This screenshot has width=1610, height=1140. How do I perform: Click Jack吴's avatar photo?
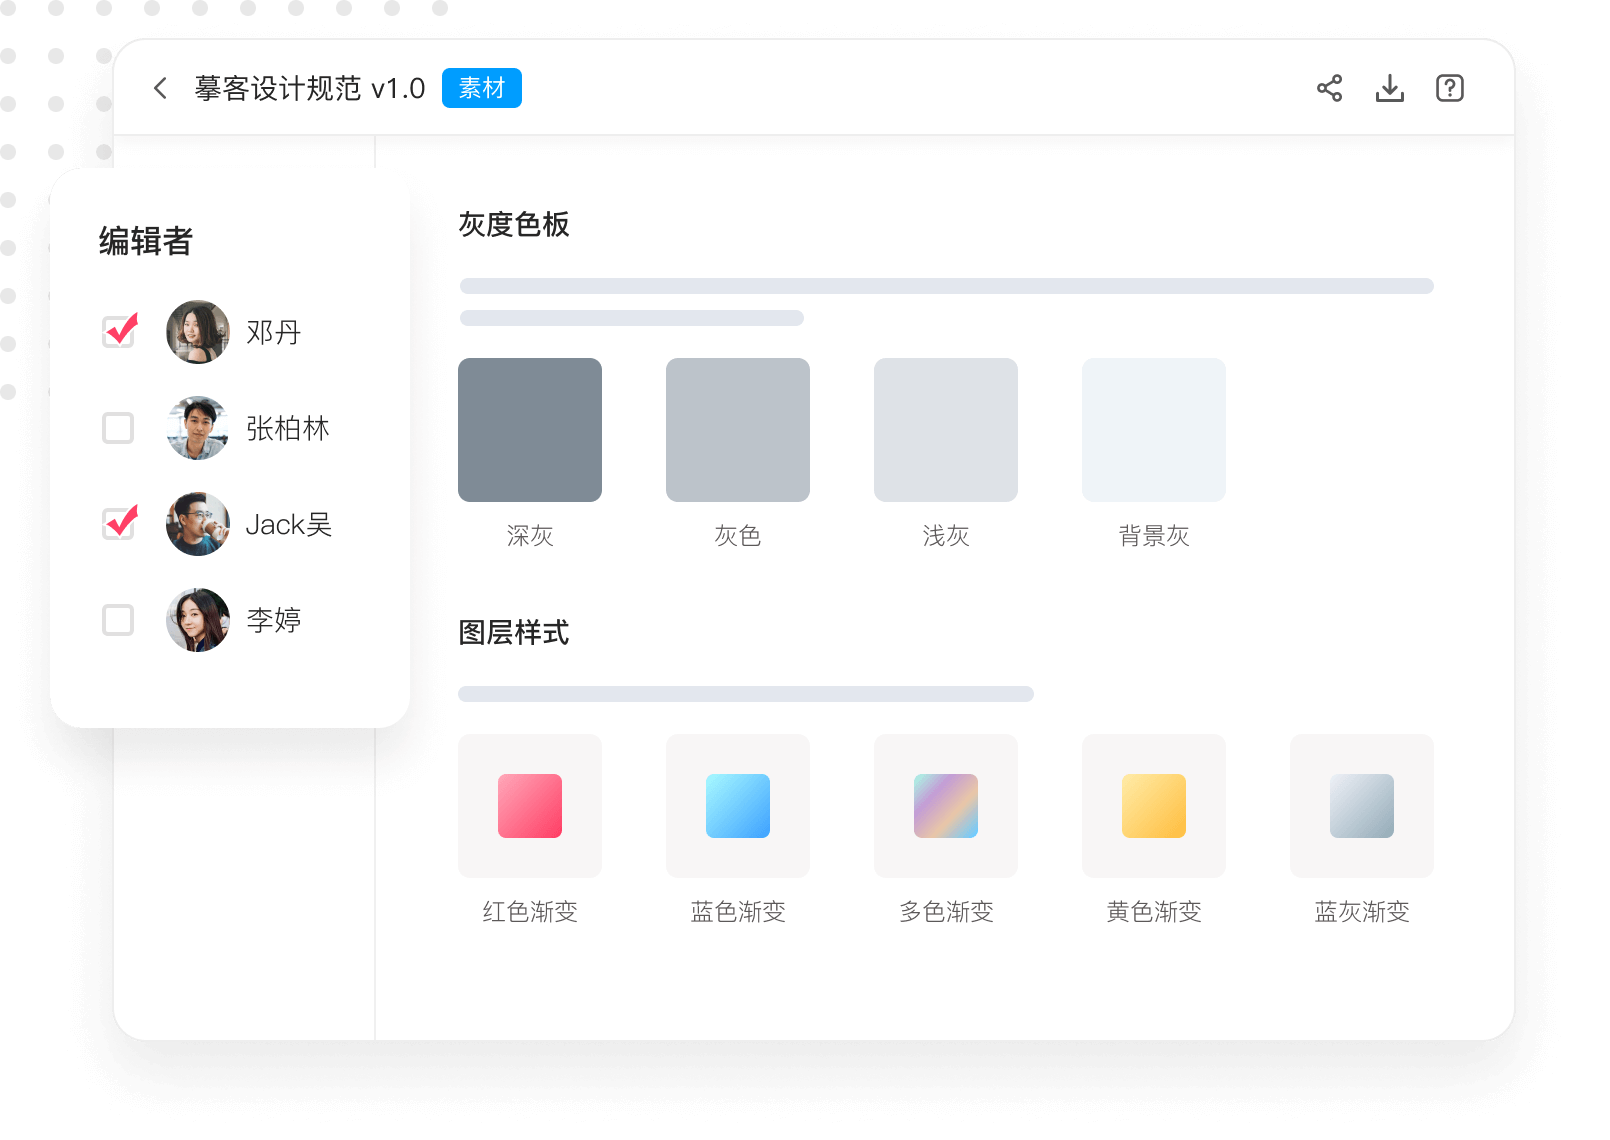click(x=198, y=524)
